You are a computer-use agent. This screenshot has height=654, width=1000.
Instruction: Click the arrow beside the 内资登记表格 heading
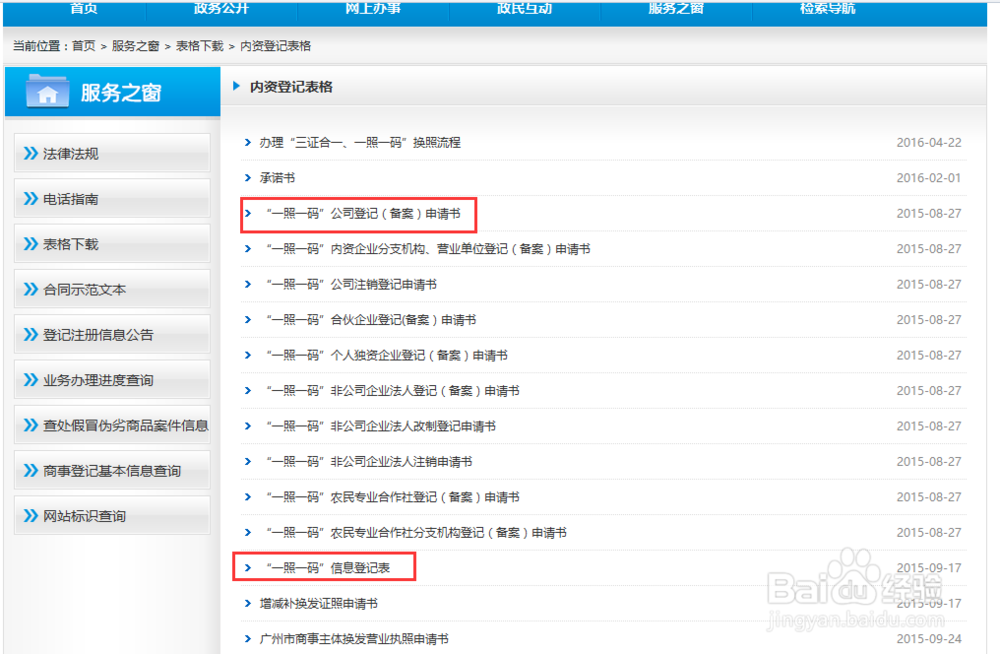[236, 87]
